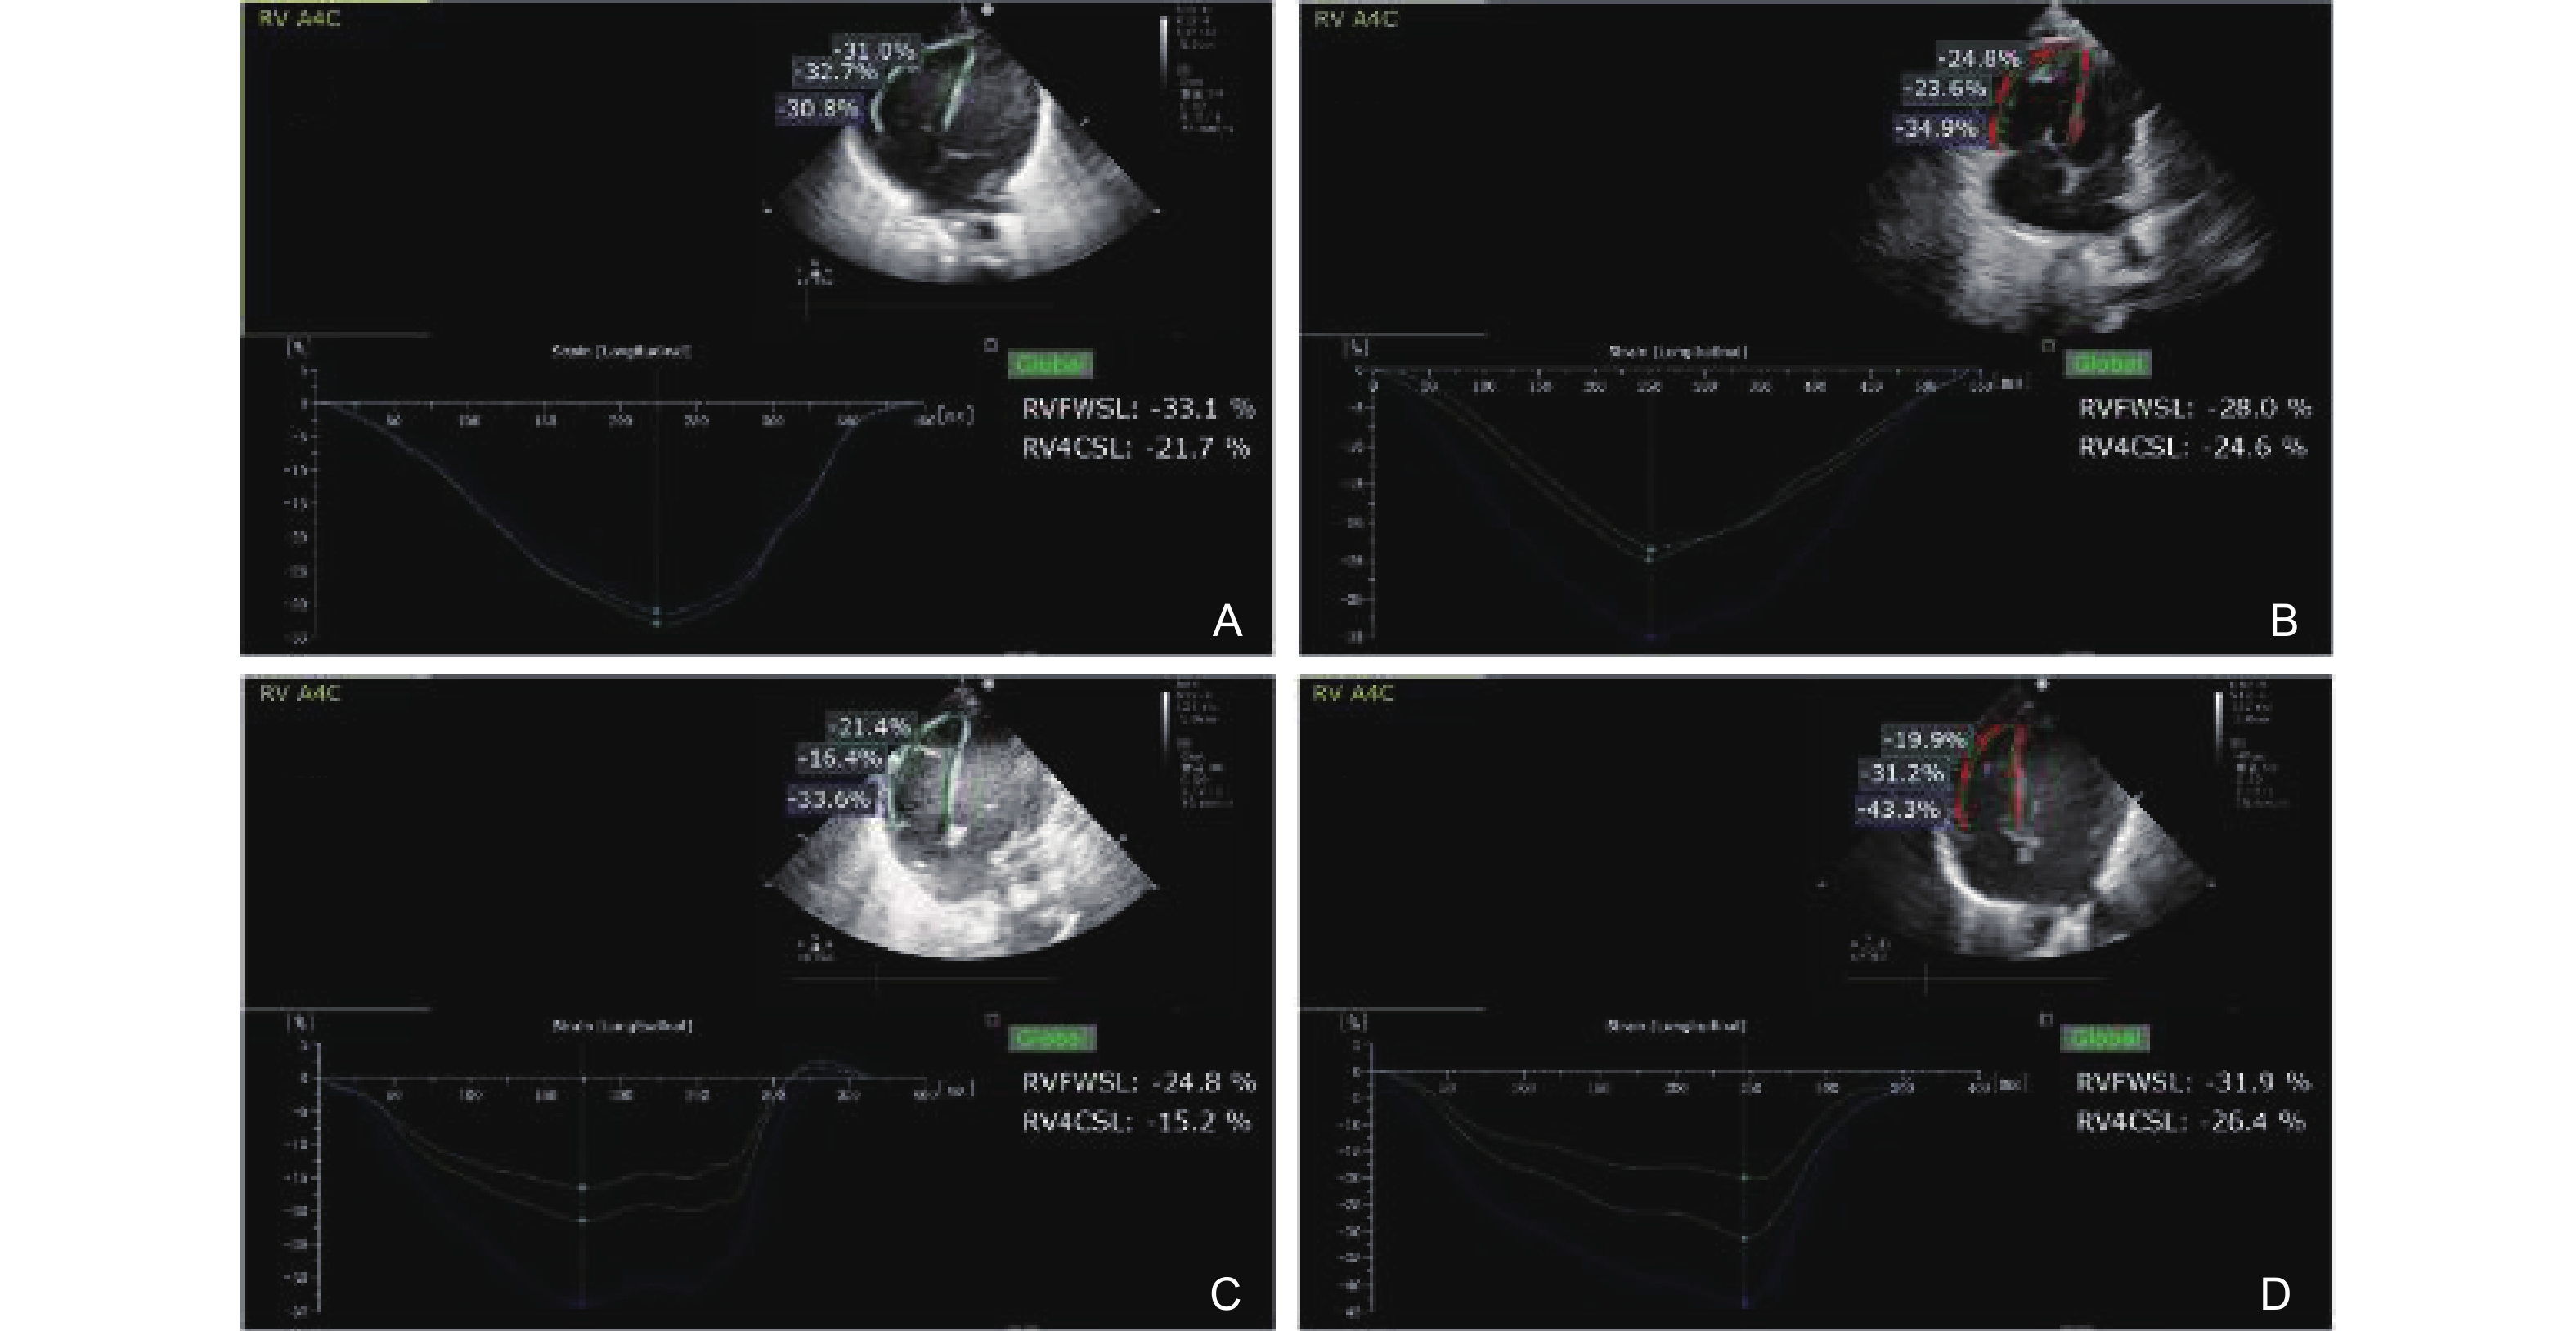
Task: Select the RV A4C view label in panel D
Action: tap(1352, 692)
